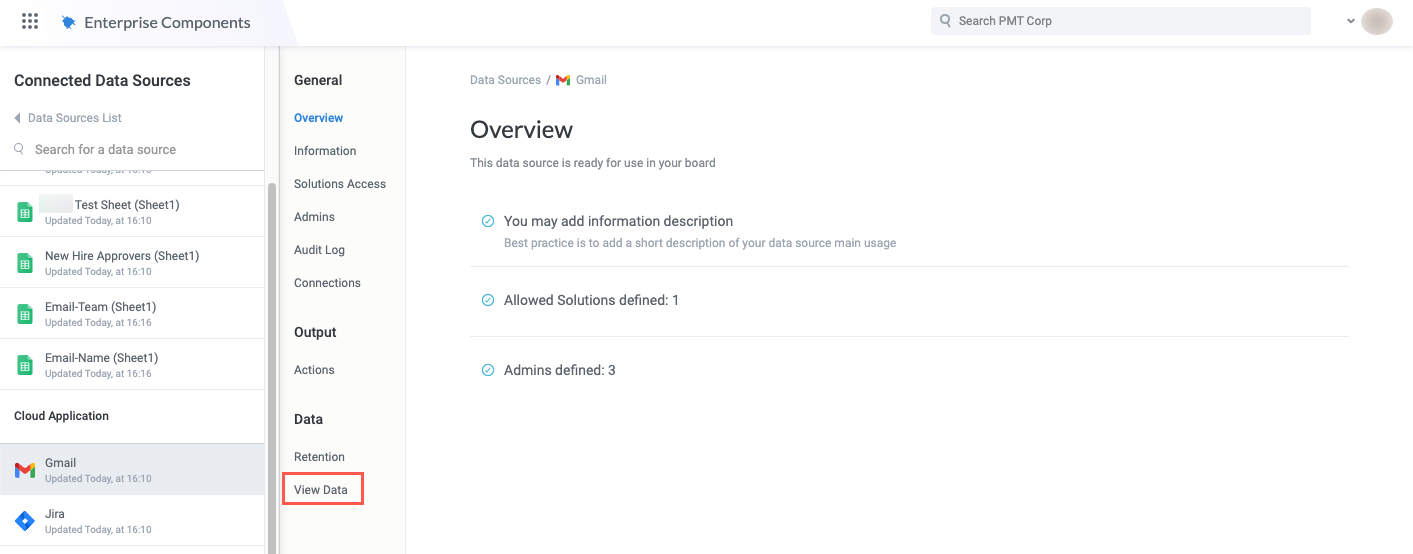
Task: Go back via Data Sources List arrow
Action: pos(17,118)
